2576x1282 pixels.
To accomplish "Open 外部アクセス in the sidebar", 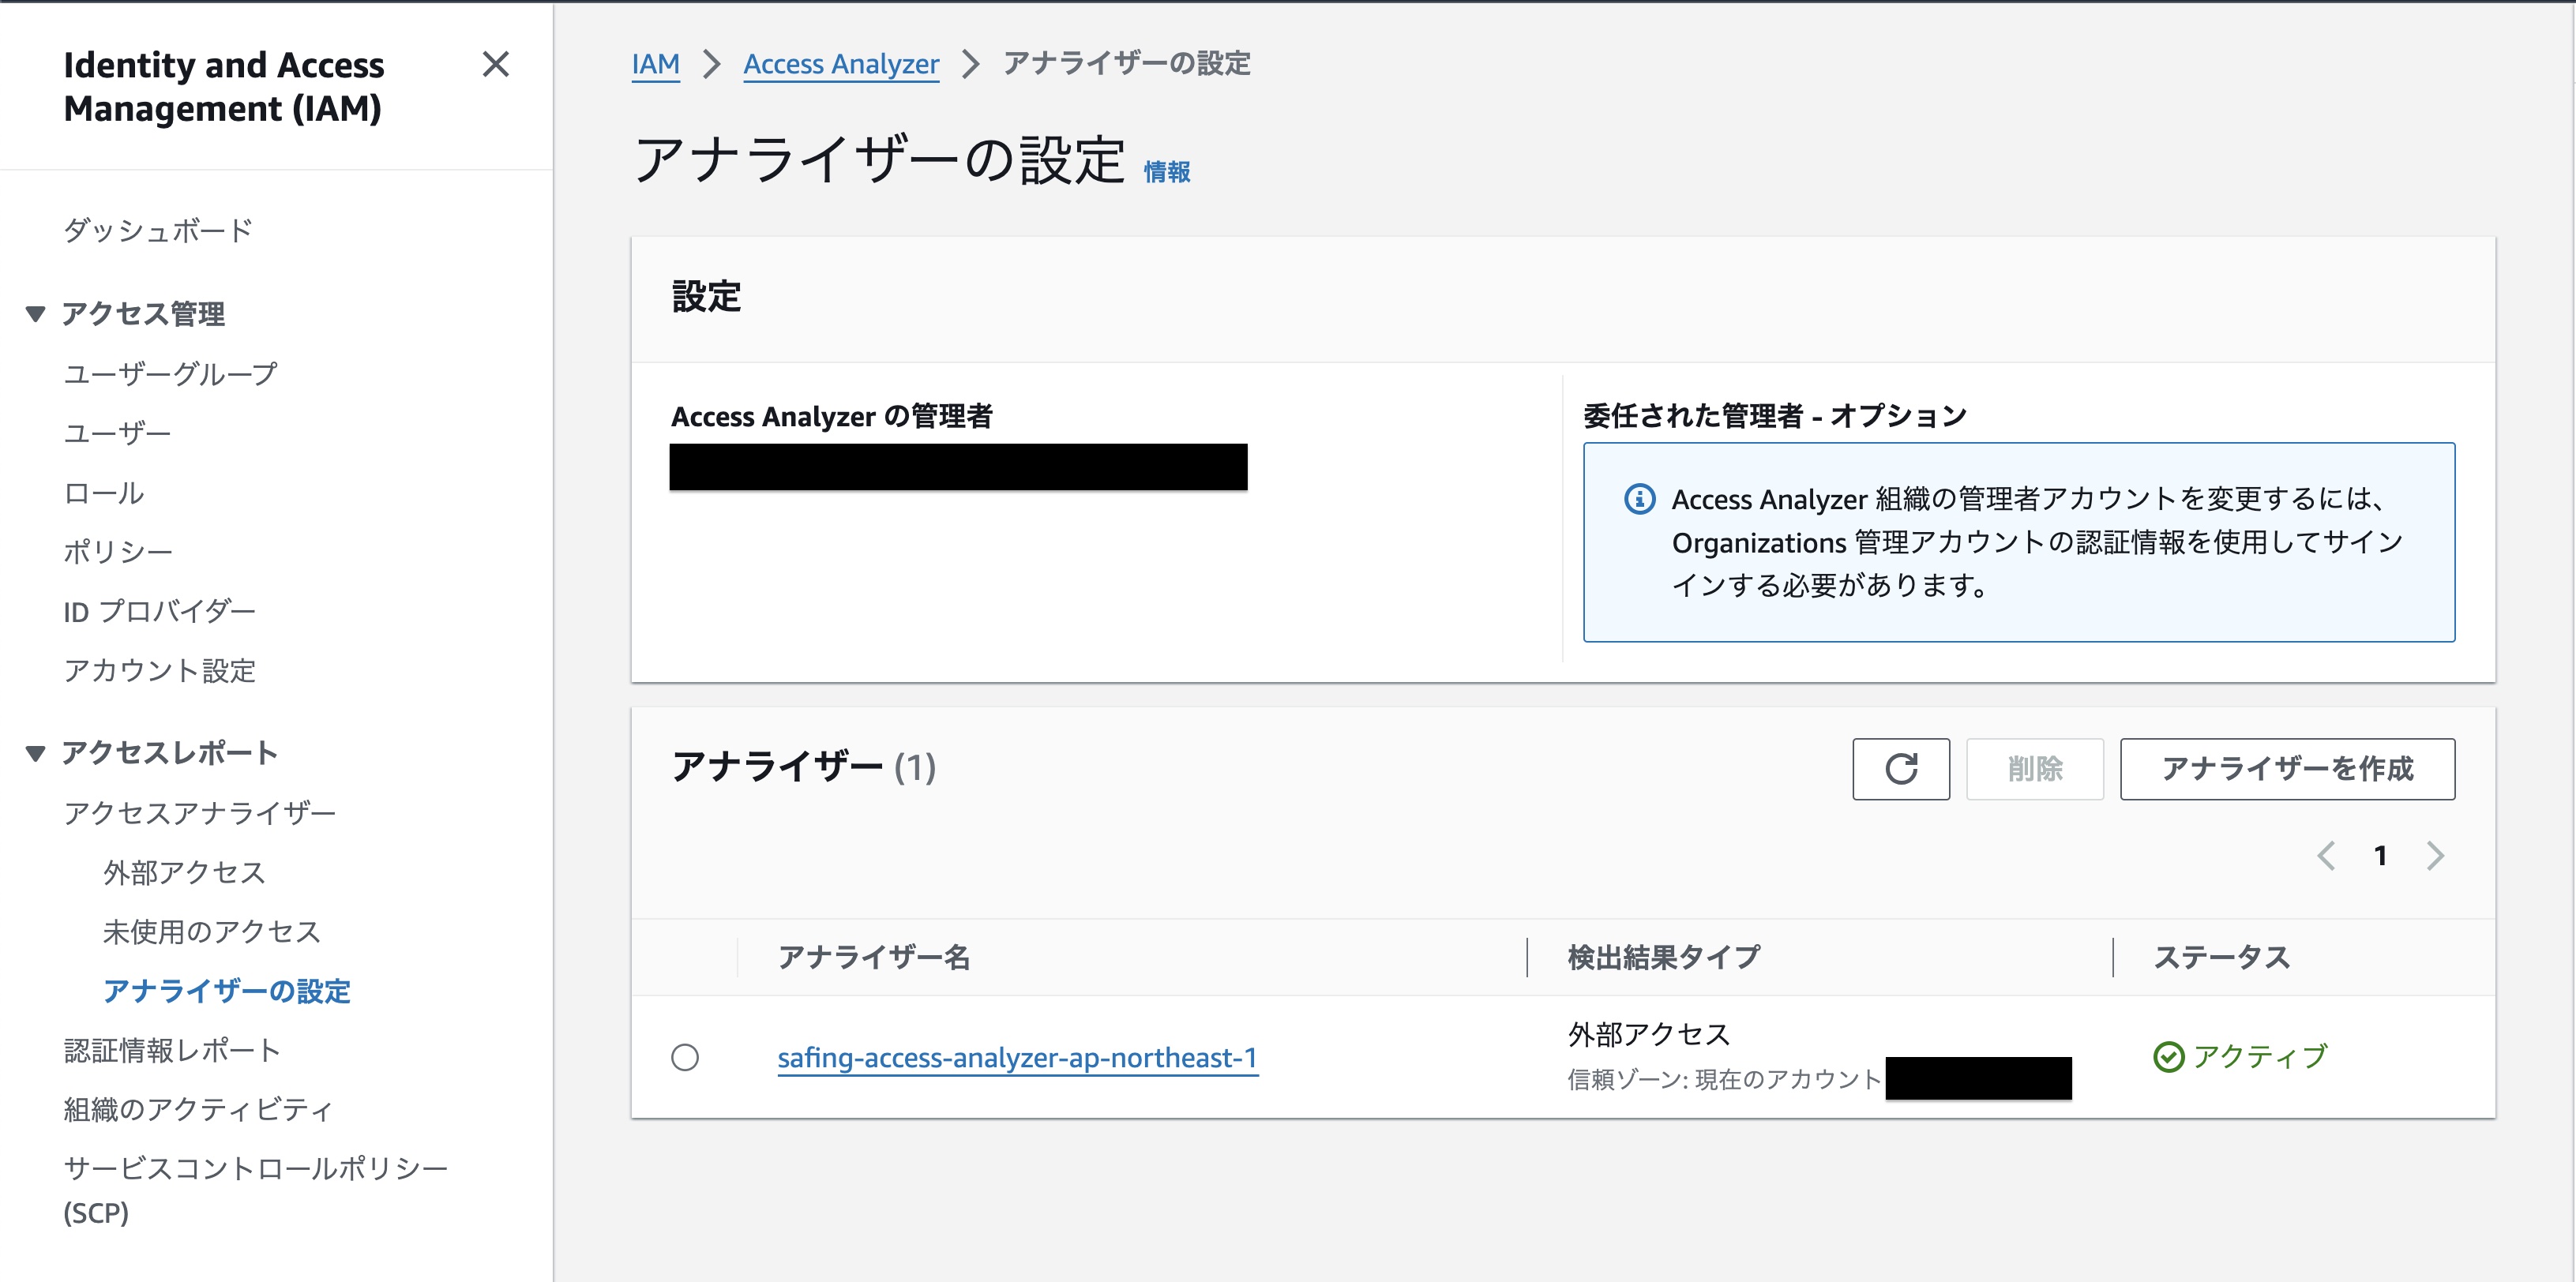I will tap(184, 872).
